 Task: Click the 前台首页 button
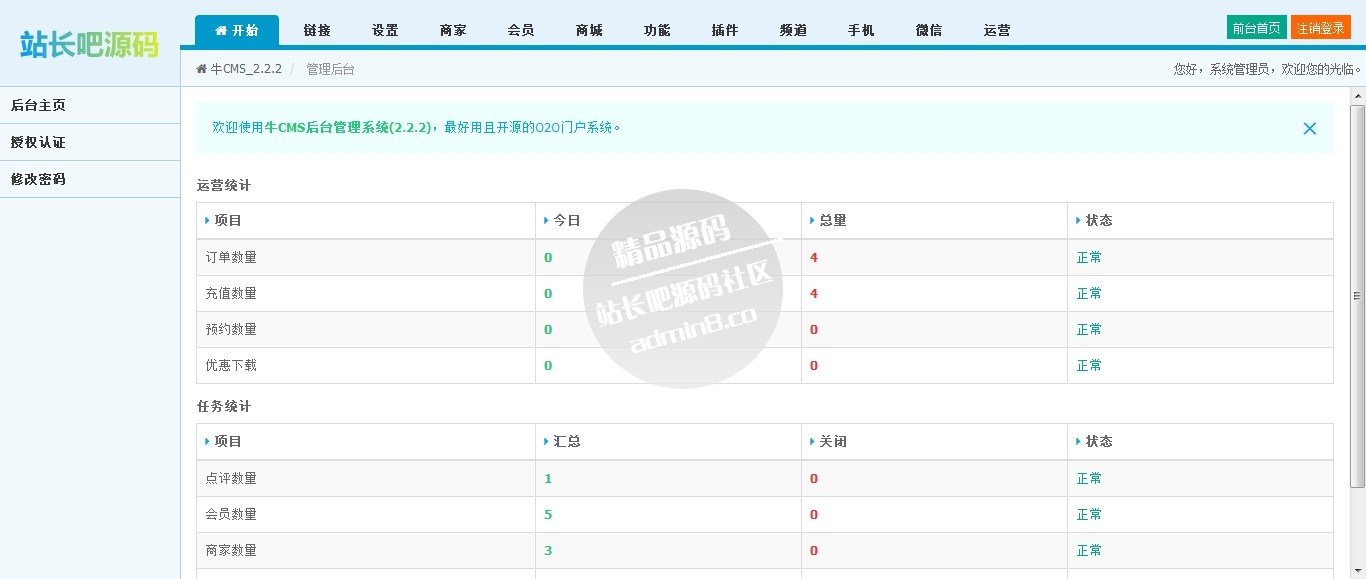(1256, 27)
